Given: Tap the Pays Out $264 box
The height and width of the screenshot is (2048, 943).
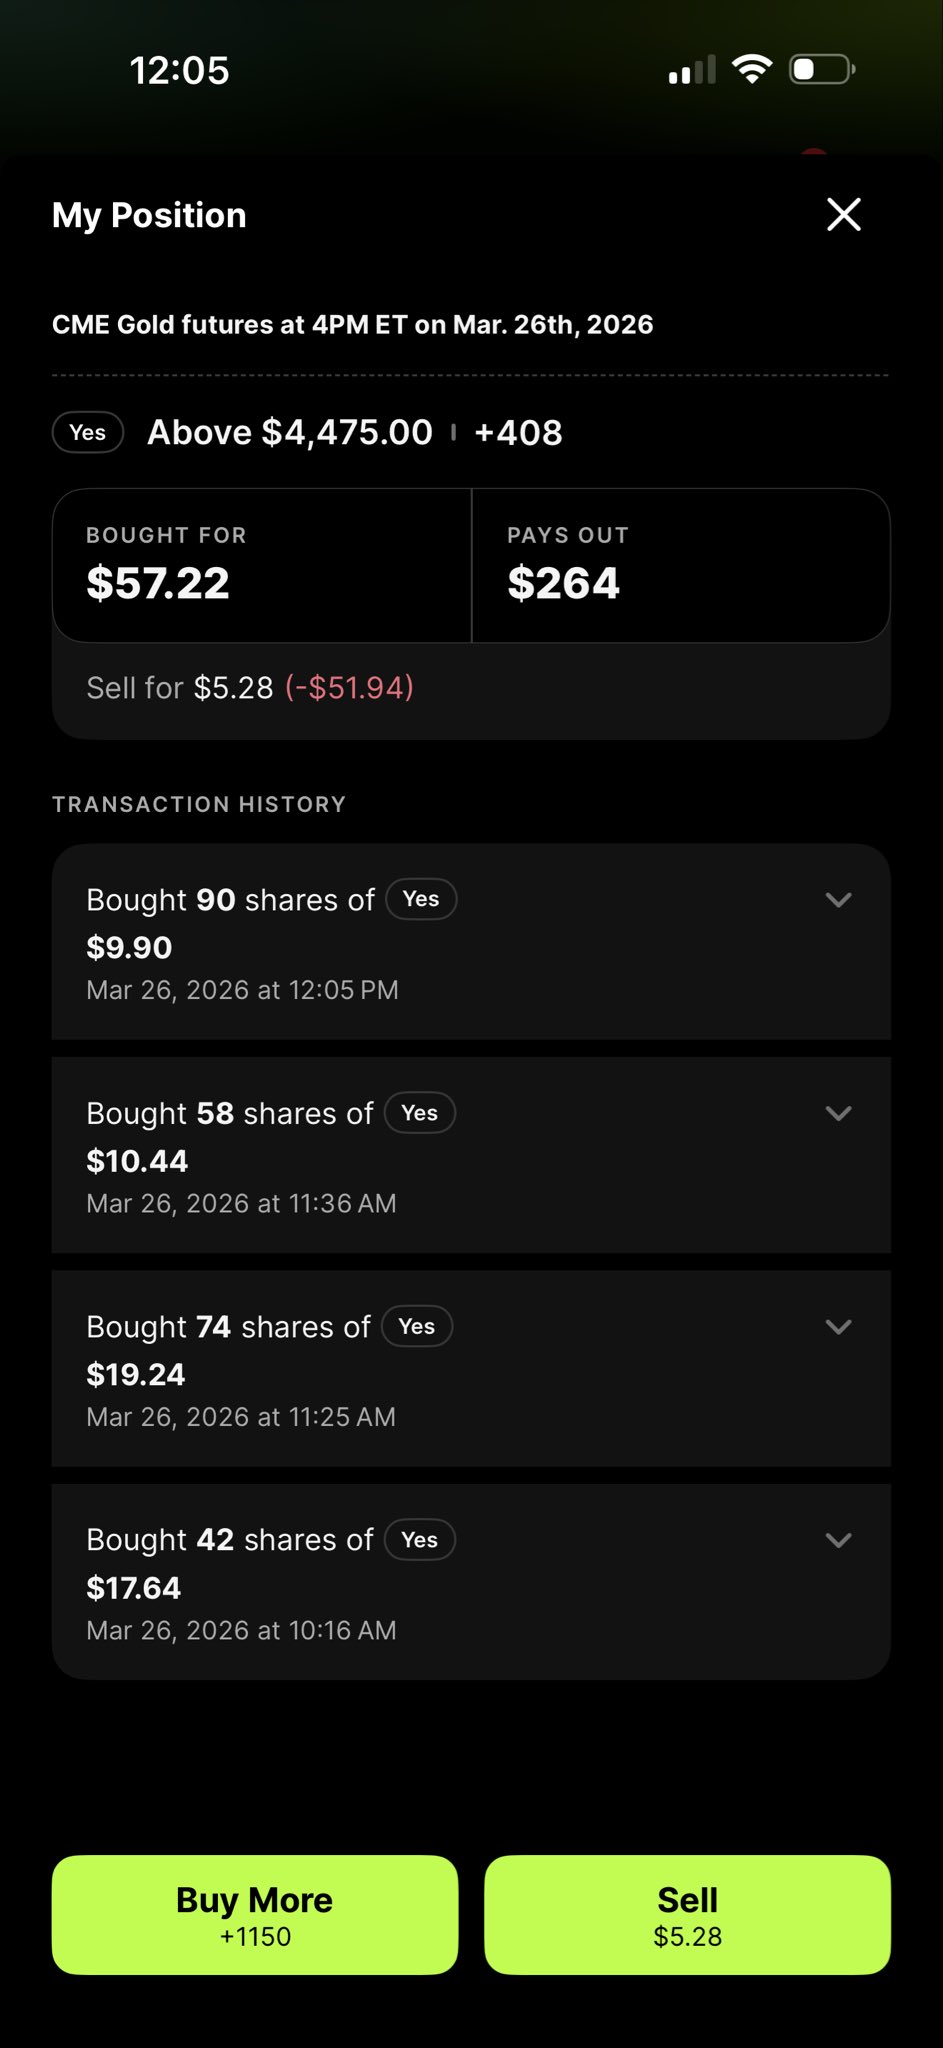Looking at the screenshot, I should pos(680,566).
